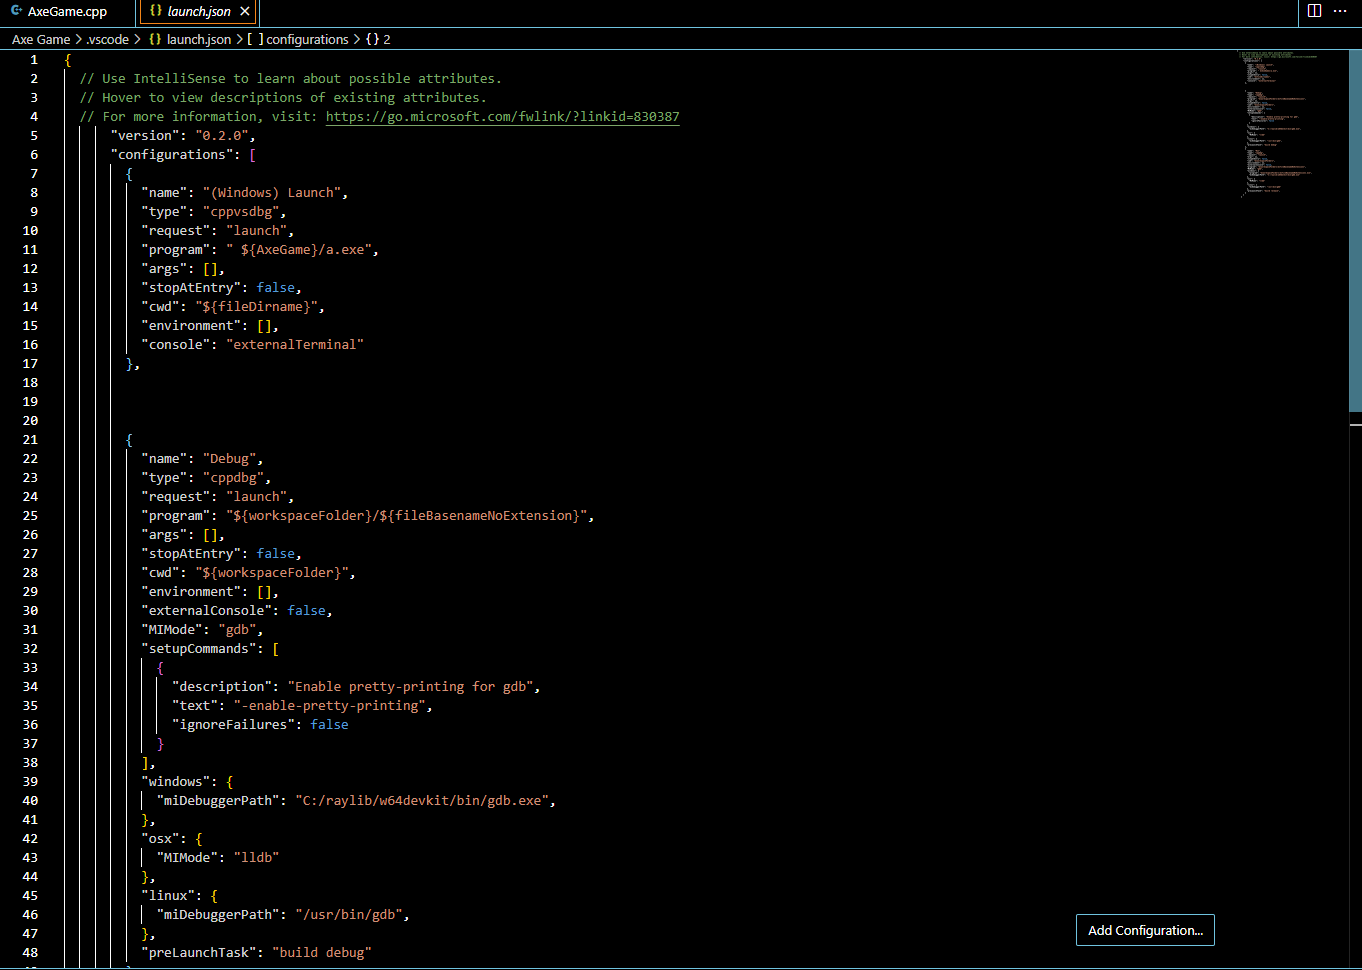Select the launch.json editor tab

coord(199,12)
